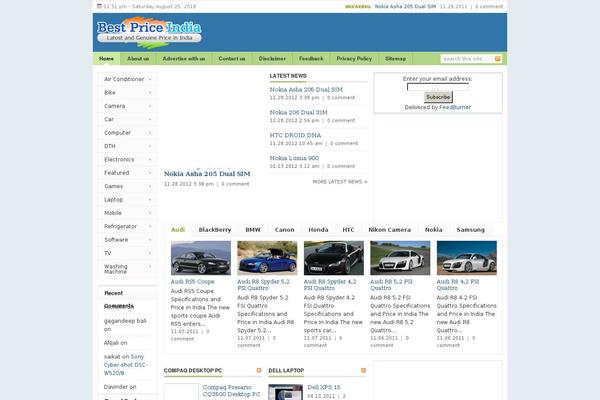The image size is (600, 400).
Task: Expand the Camera category
Action: (127, 106)
